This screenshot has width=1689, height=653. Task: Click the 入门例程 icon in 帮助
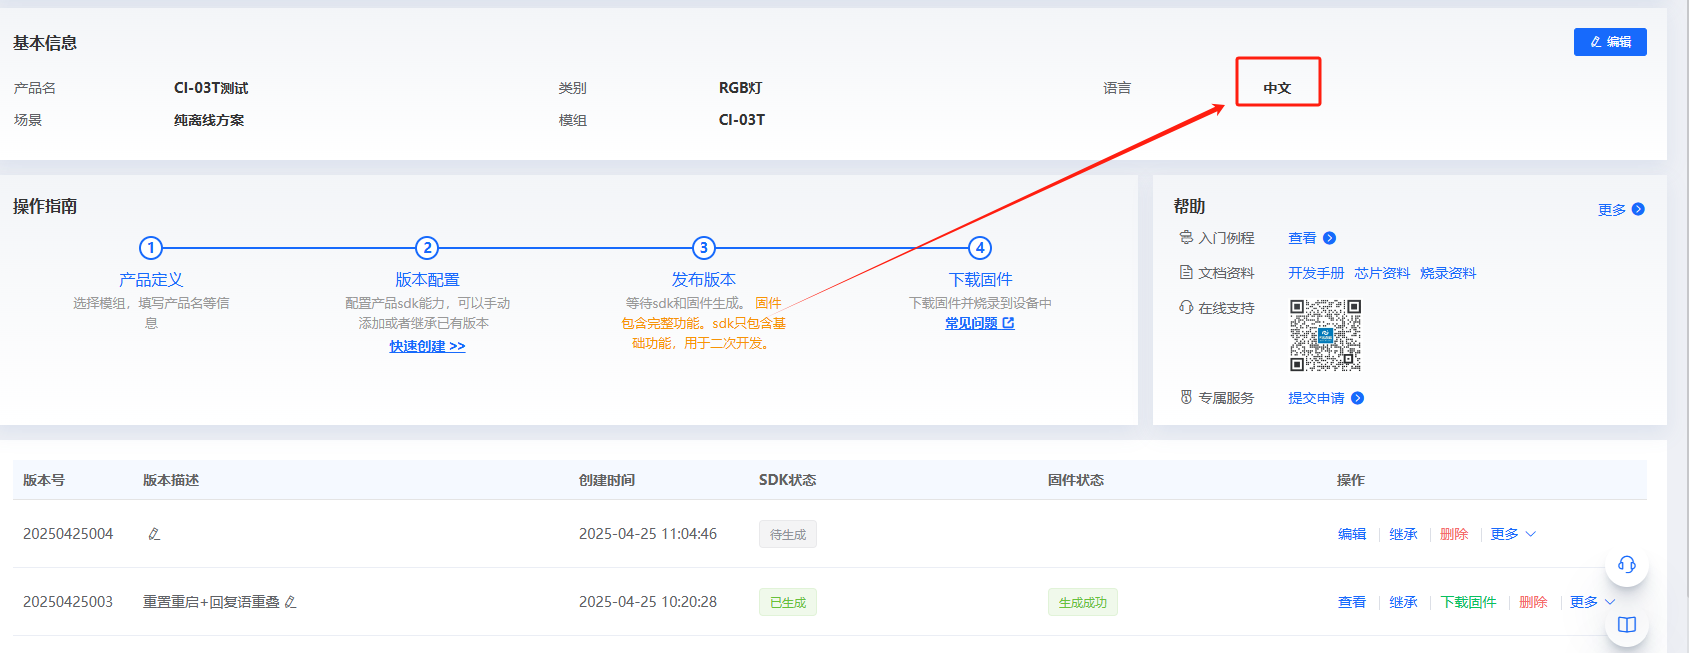(x=1186, y=237)
